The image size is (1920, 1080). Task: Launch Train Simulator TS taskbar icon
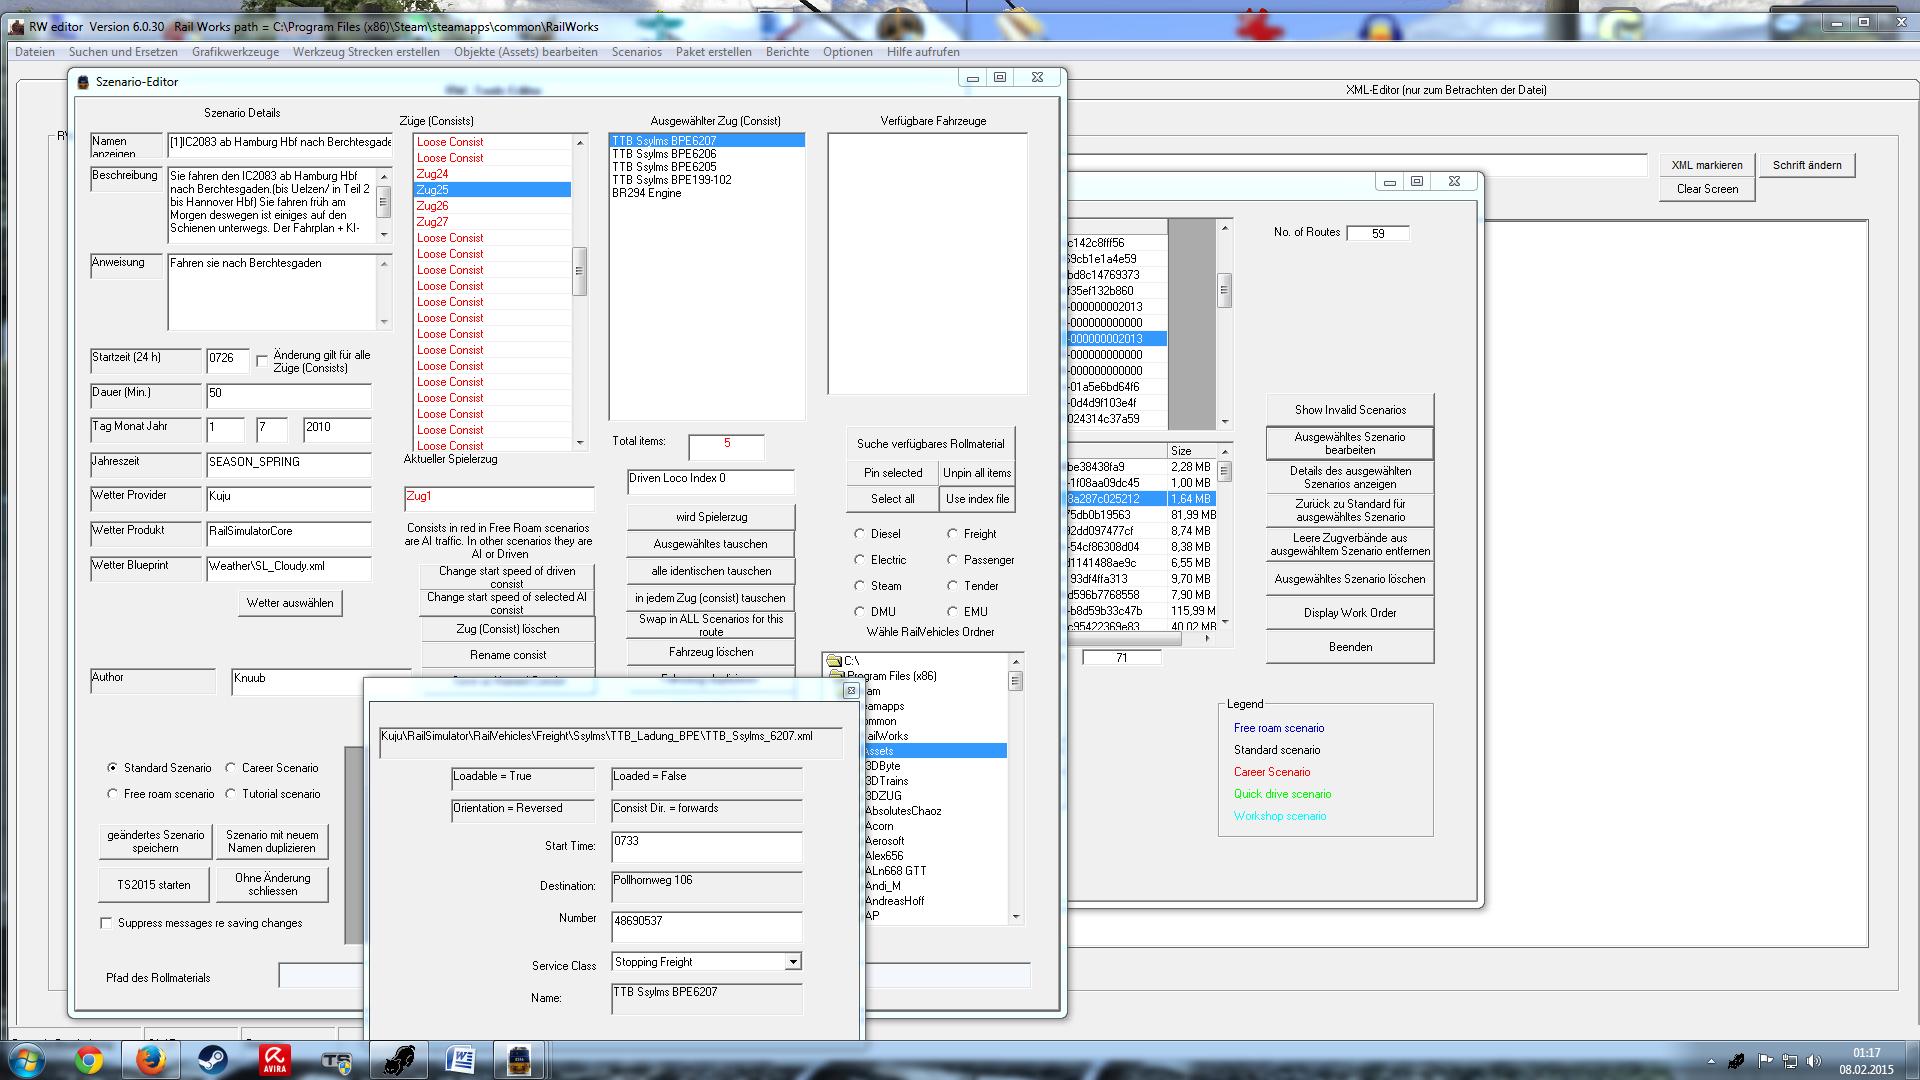pyautogui.click(x=336, y=1059)
